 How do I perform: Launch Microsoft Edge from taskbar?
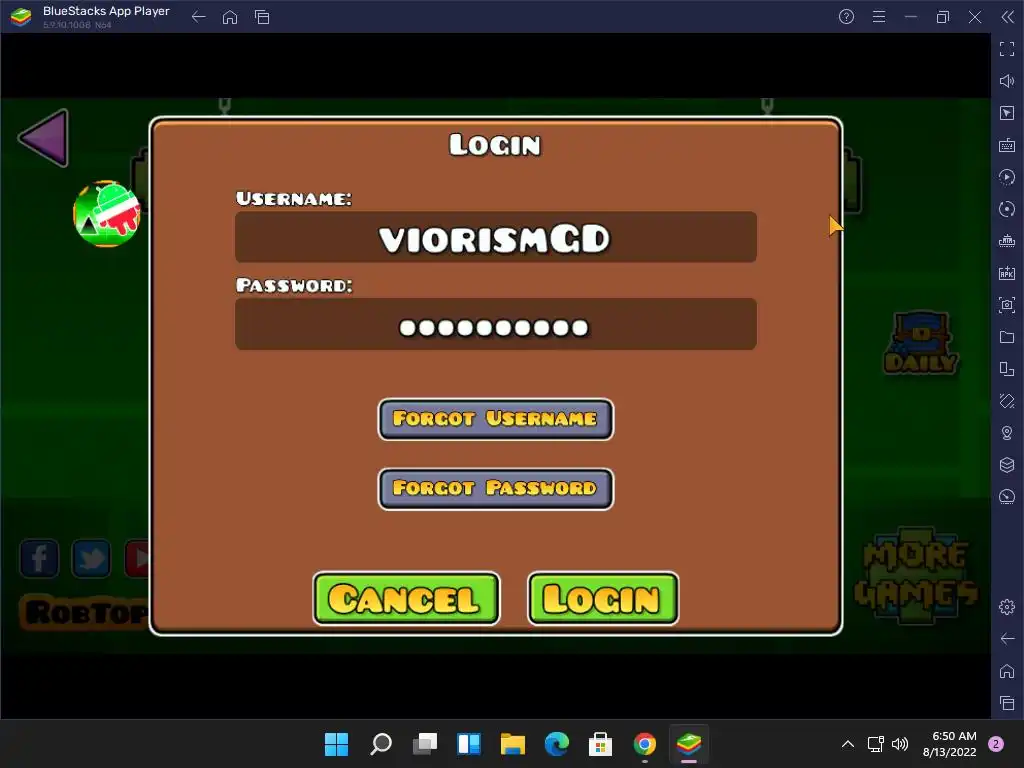click(557, 744)
